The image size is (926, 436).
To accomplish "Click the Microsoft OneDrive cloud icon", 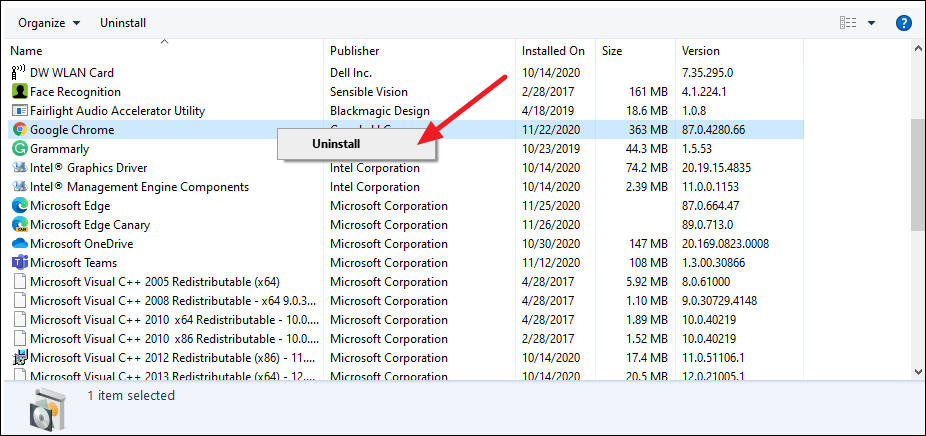I will (19, 243).
